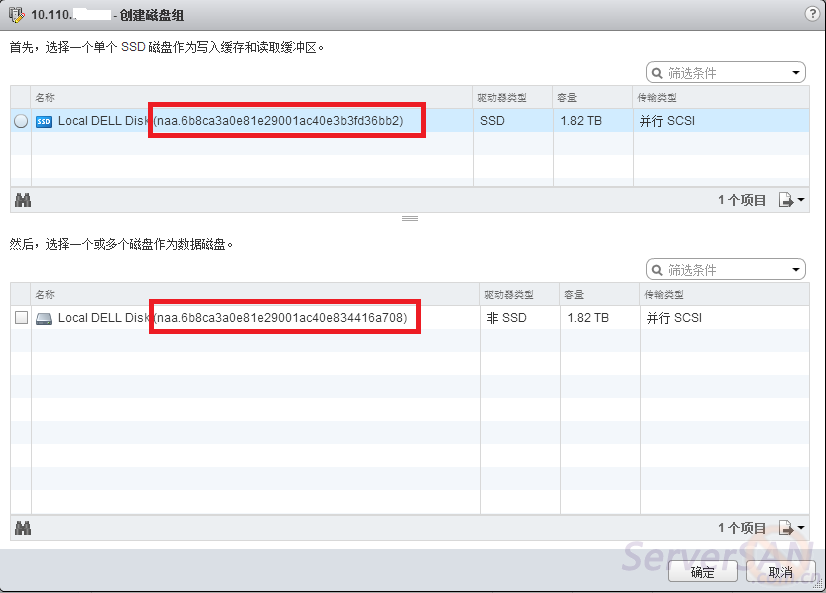Screen dimensions: 826x593
Task: Click the 取消 button
Action: coord(780,572)
